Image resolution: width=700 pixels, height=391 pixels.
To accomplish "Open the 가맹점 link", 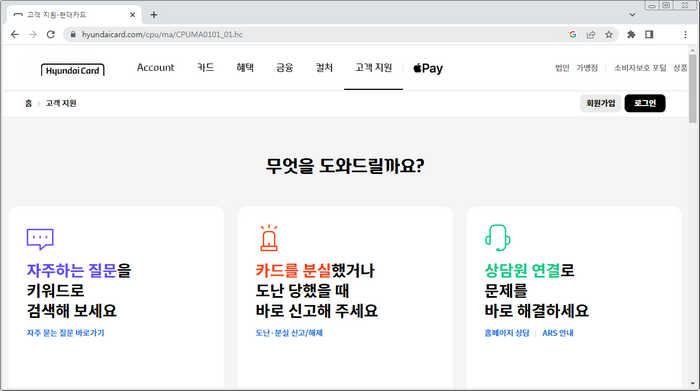I will [x=587, y=68].
